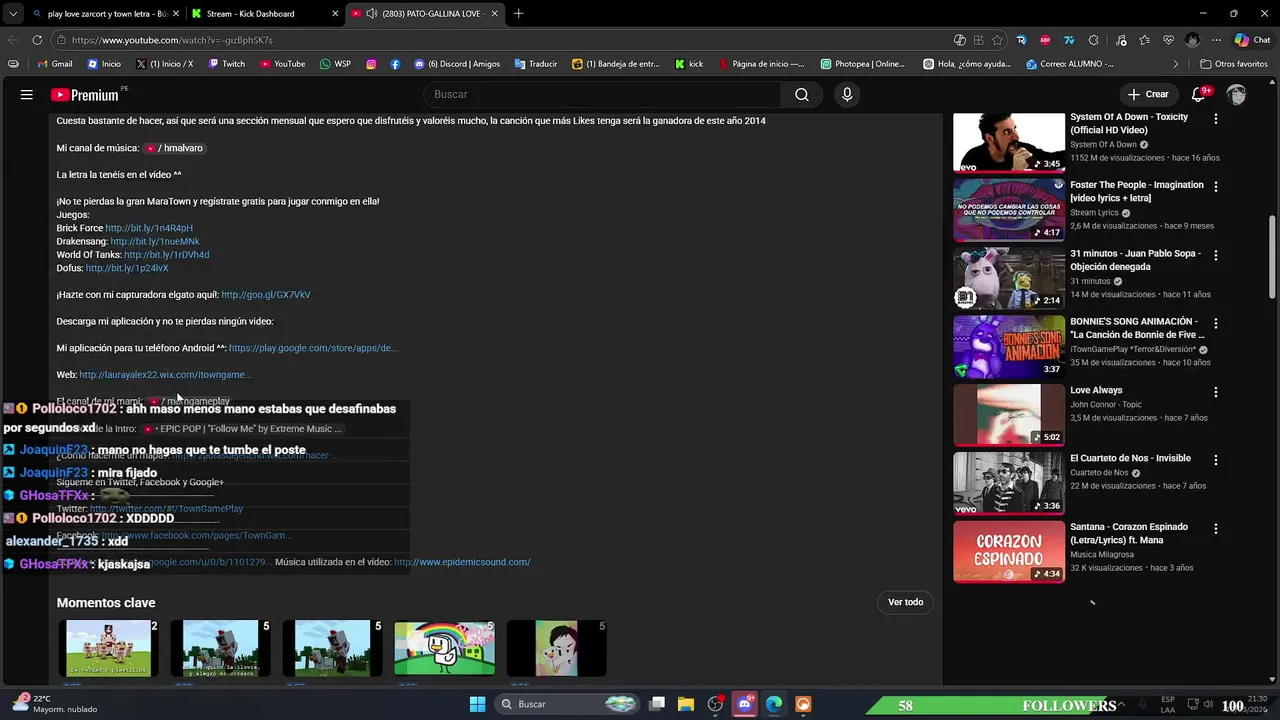
Task: Open Twitch bookmark
Action: pyautogui.click(x=227, y=64)
